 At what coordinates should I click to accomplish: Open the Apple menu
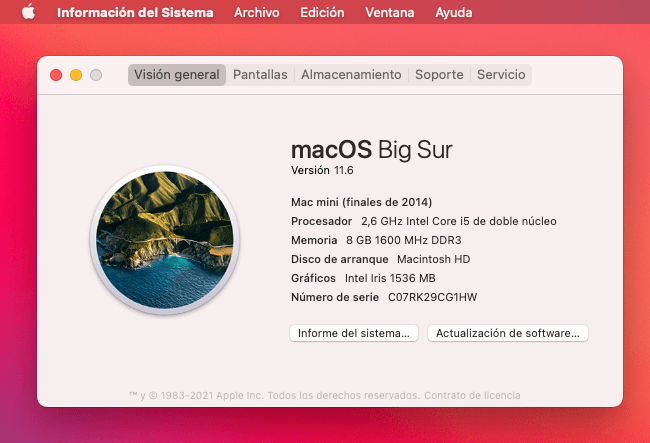28,12
